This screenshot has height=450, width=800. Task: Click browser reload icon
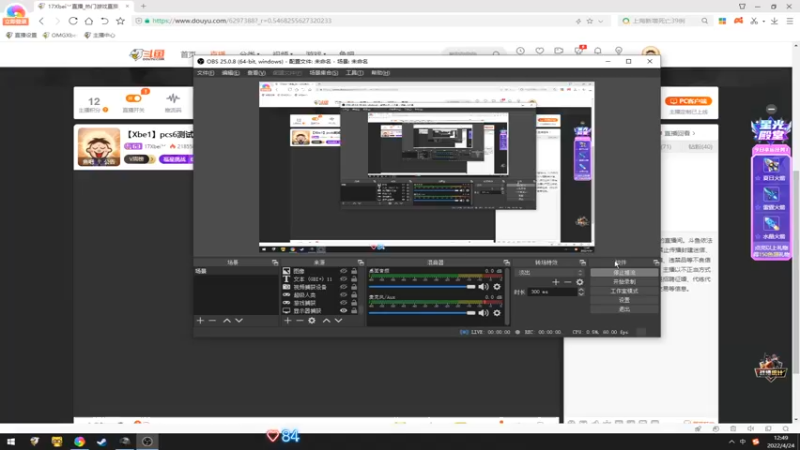click(x=73, y=21)
